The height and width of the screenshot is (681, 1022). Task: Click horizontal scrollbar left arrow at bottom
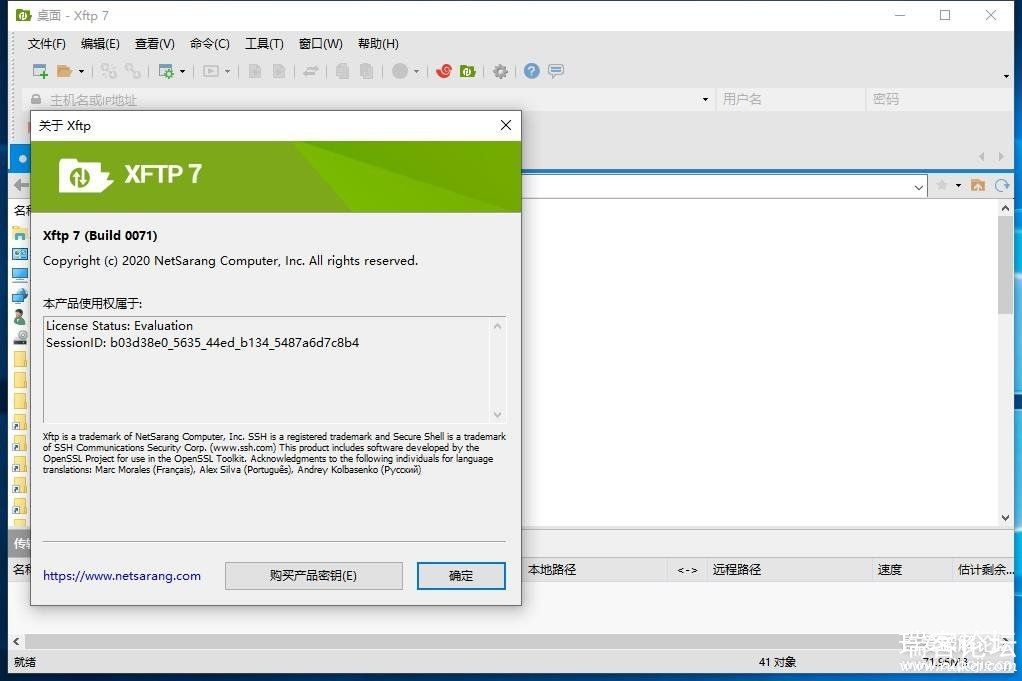pyautogui.click(x=16, y=641)
